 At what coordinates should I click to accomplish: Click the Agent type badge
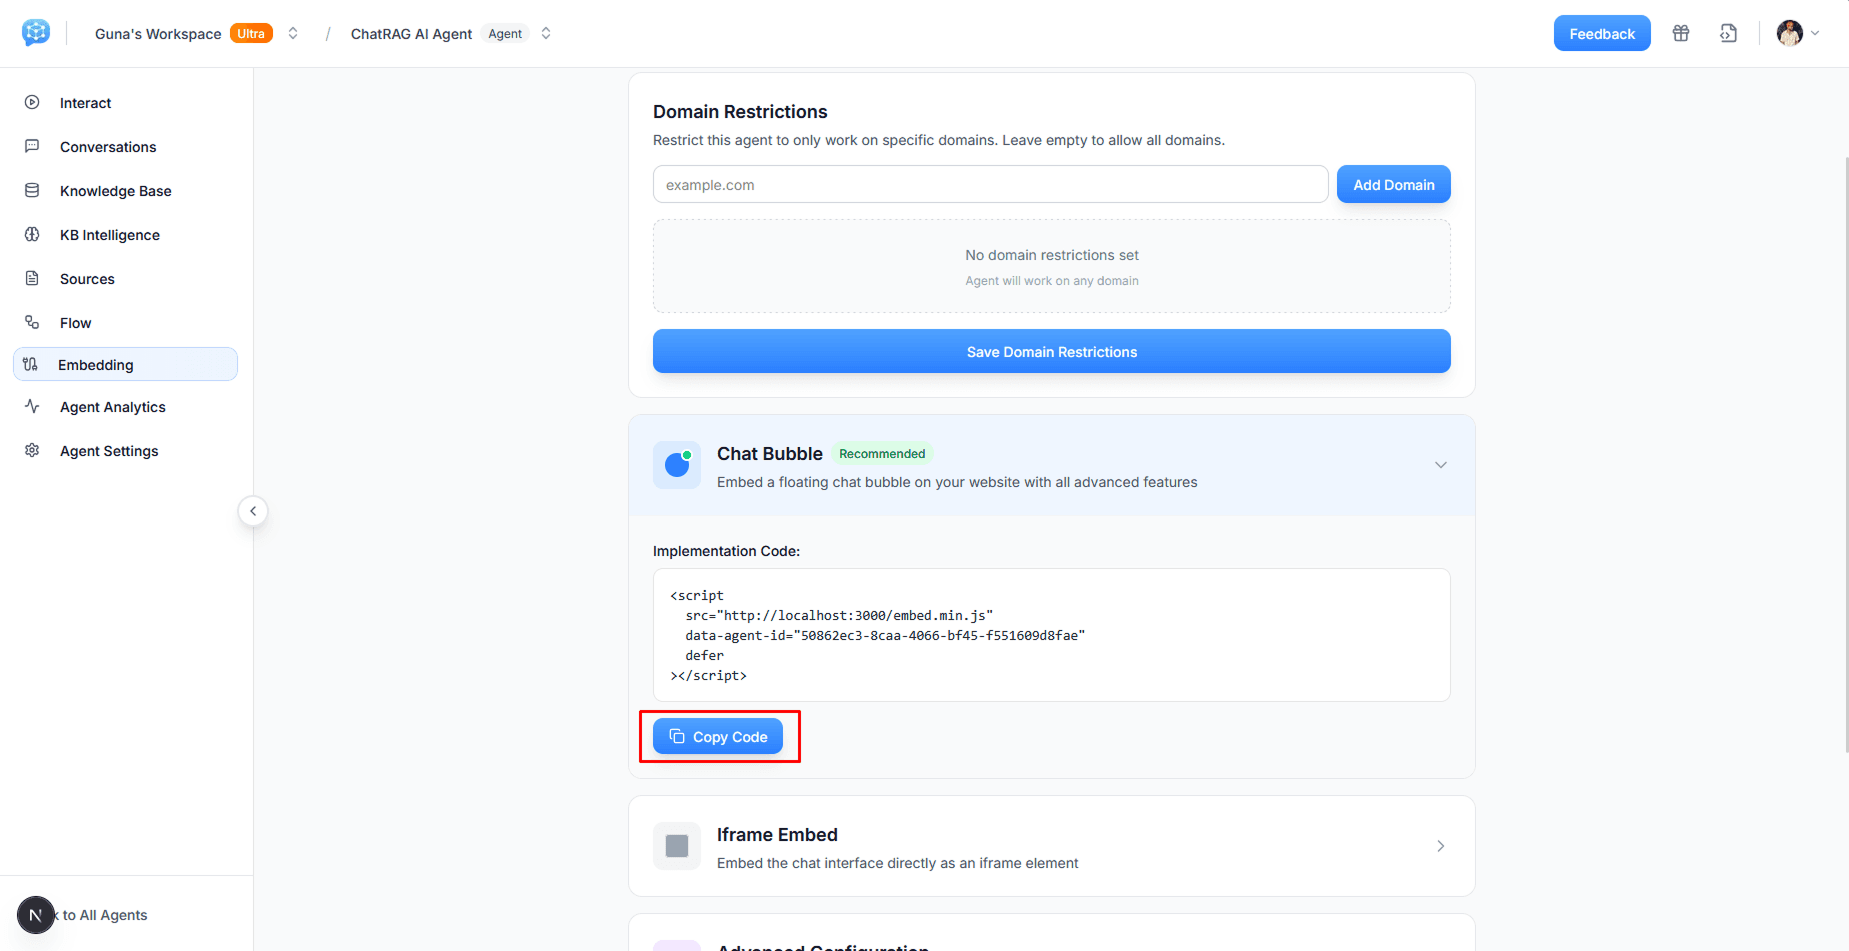(x=505, y=34)
